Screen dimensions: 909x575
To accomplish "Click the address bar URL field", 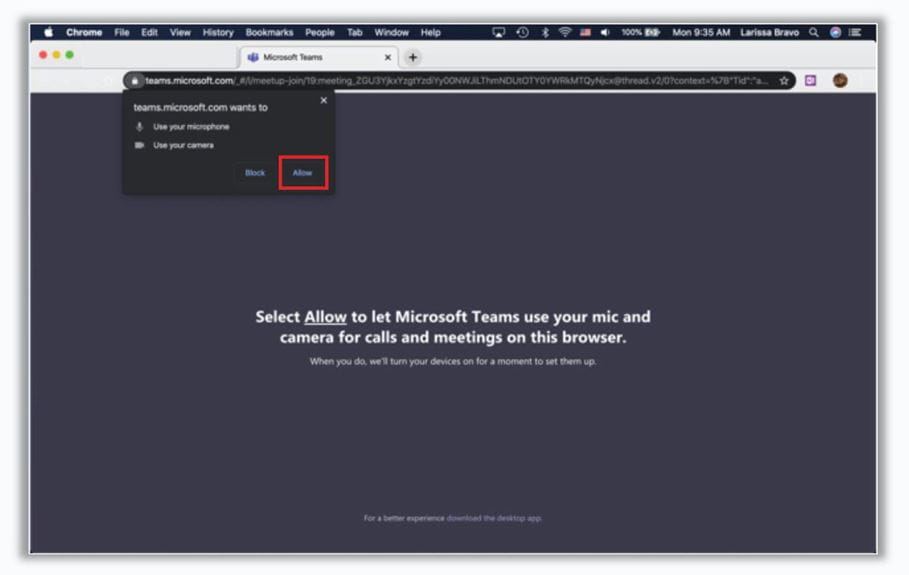I will [x=457, y=81].
